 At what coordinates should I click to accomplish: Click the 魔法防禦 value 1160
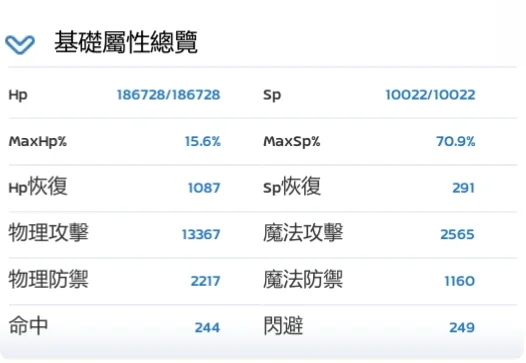pyautogui.click(x=460, y=281)
